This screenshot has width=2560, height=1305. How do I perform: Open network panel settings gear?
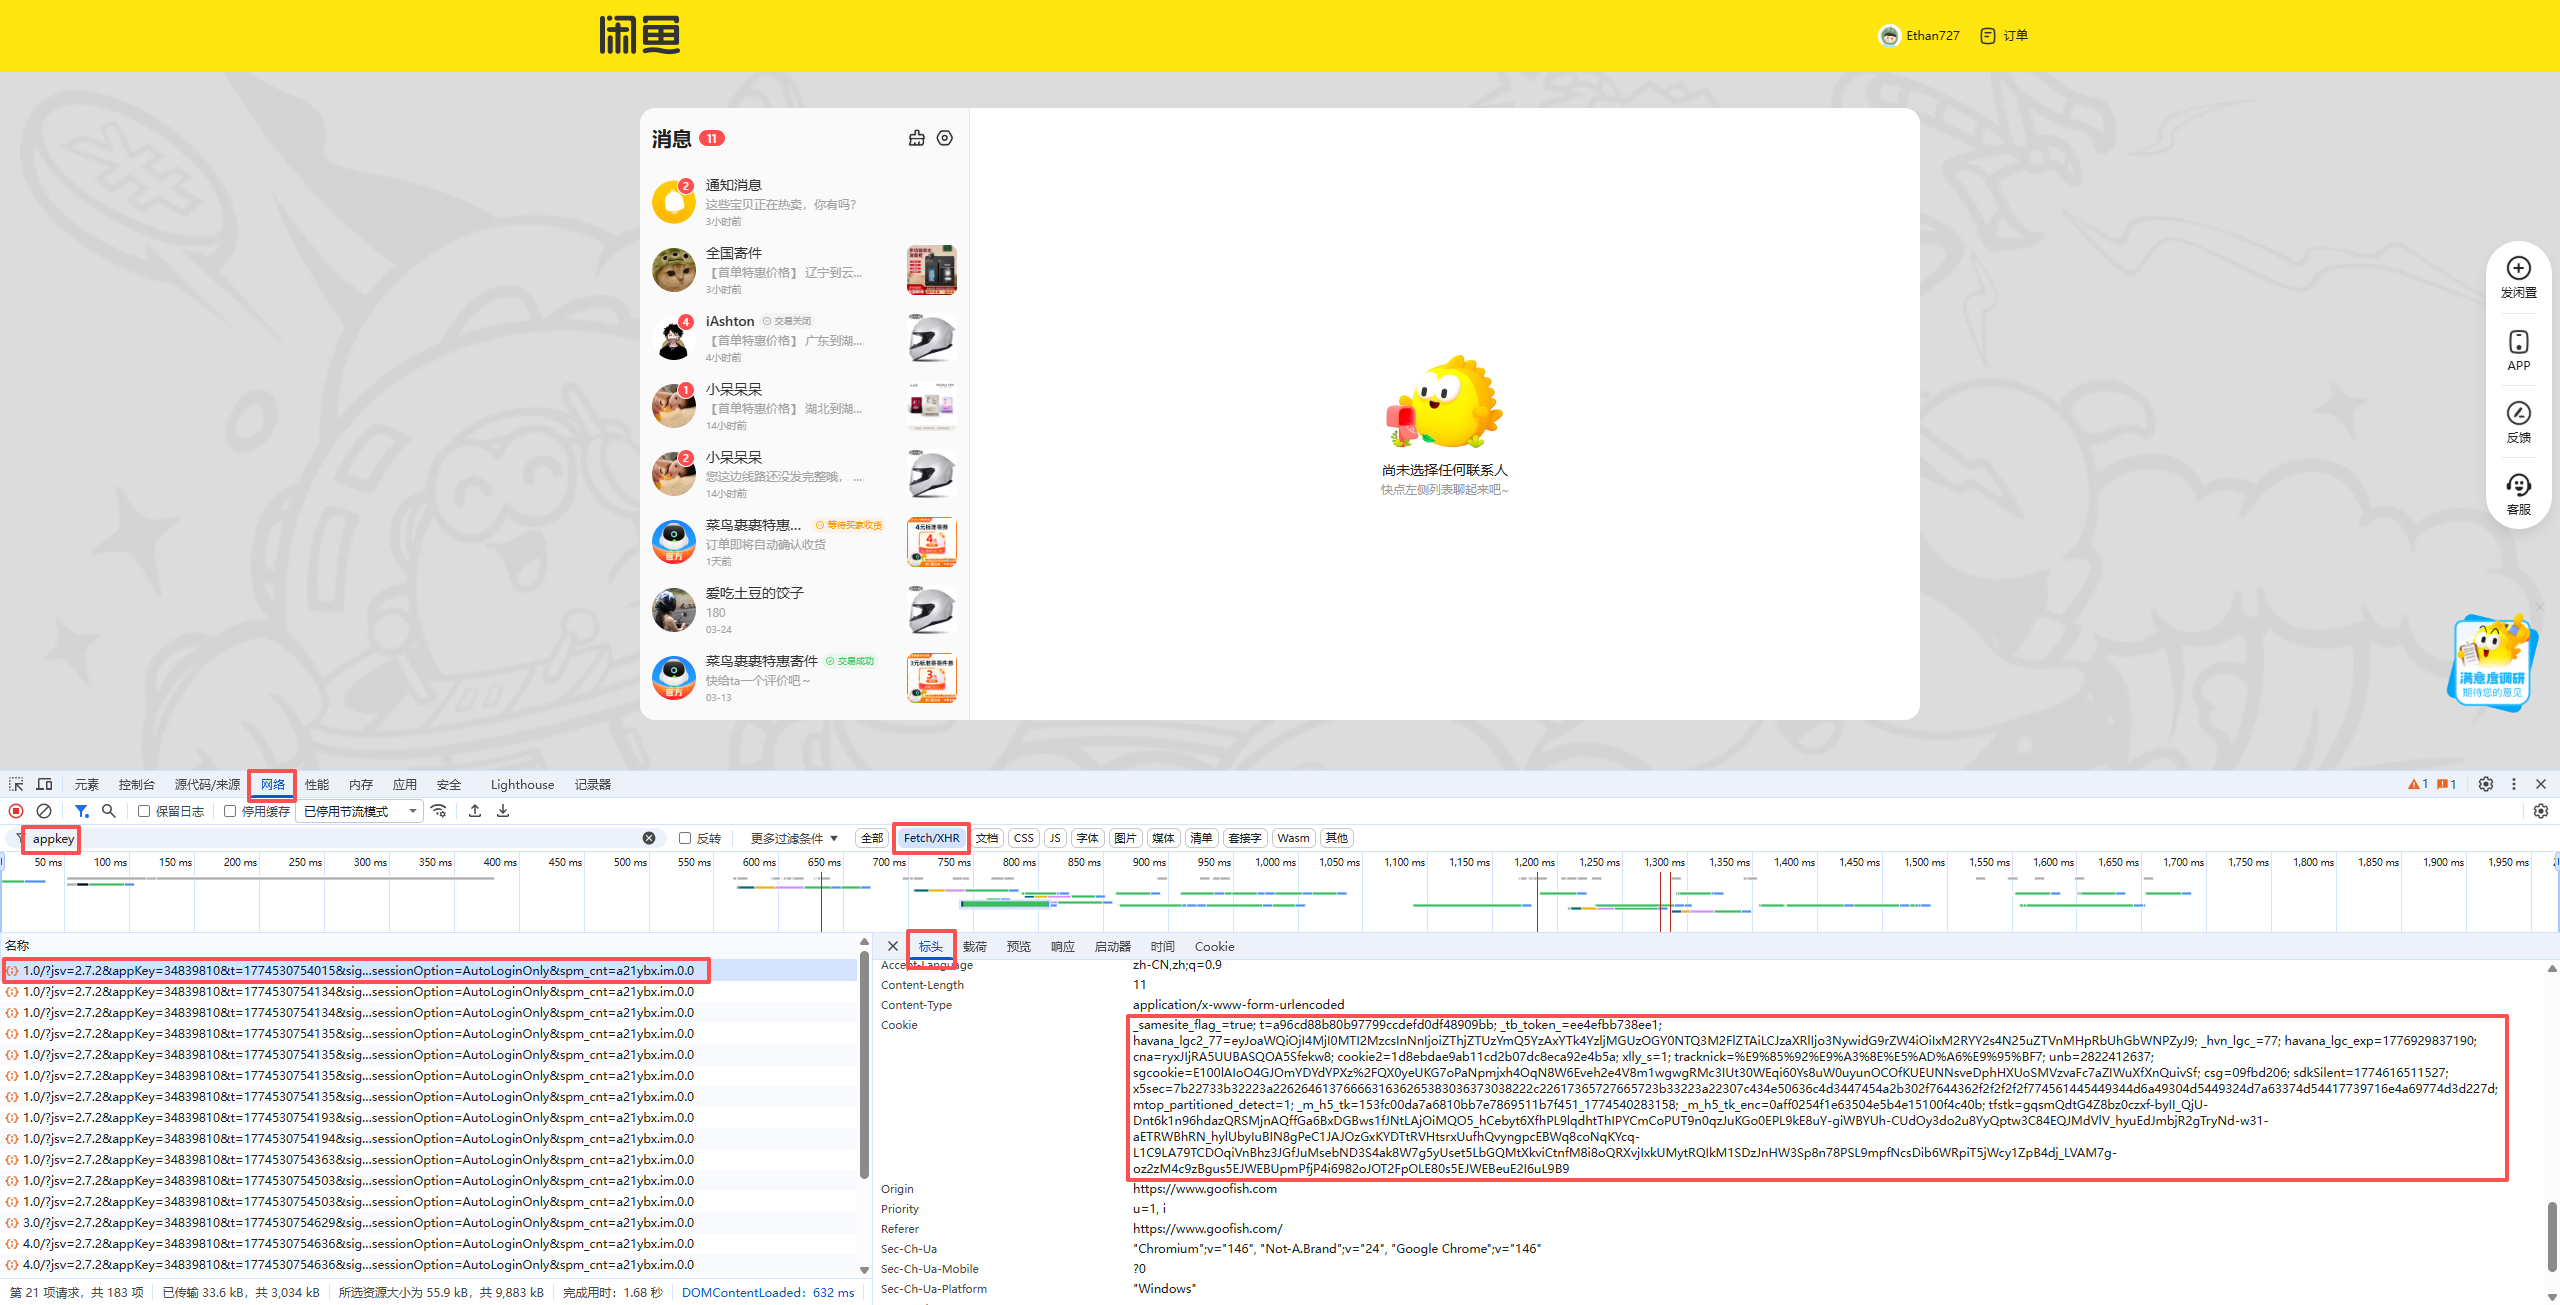coord(2541,811)
